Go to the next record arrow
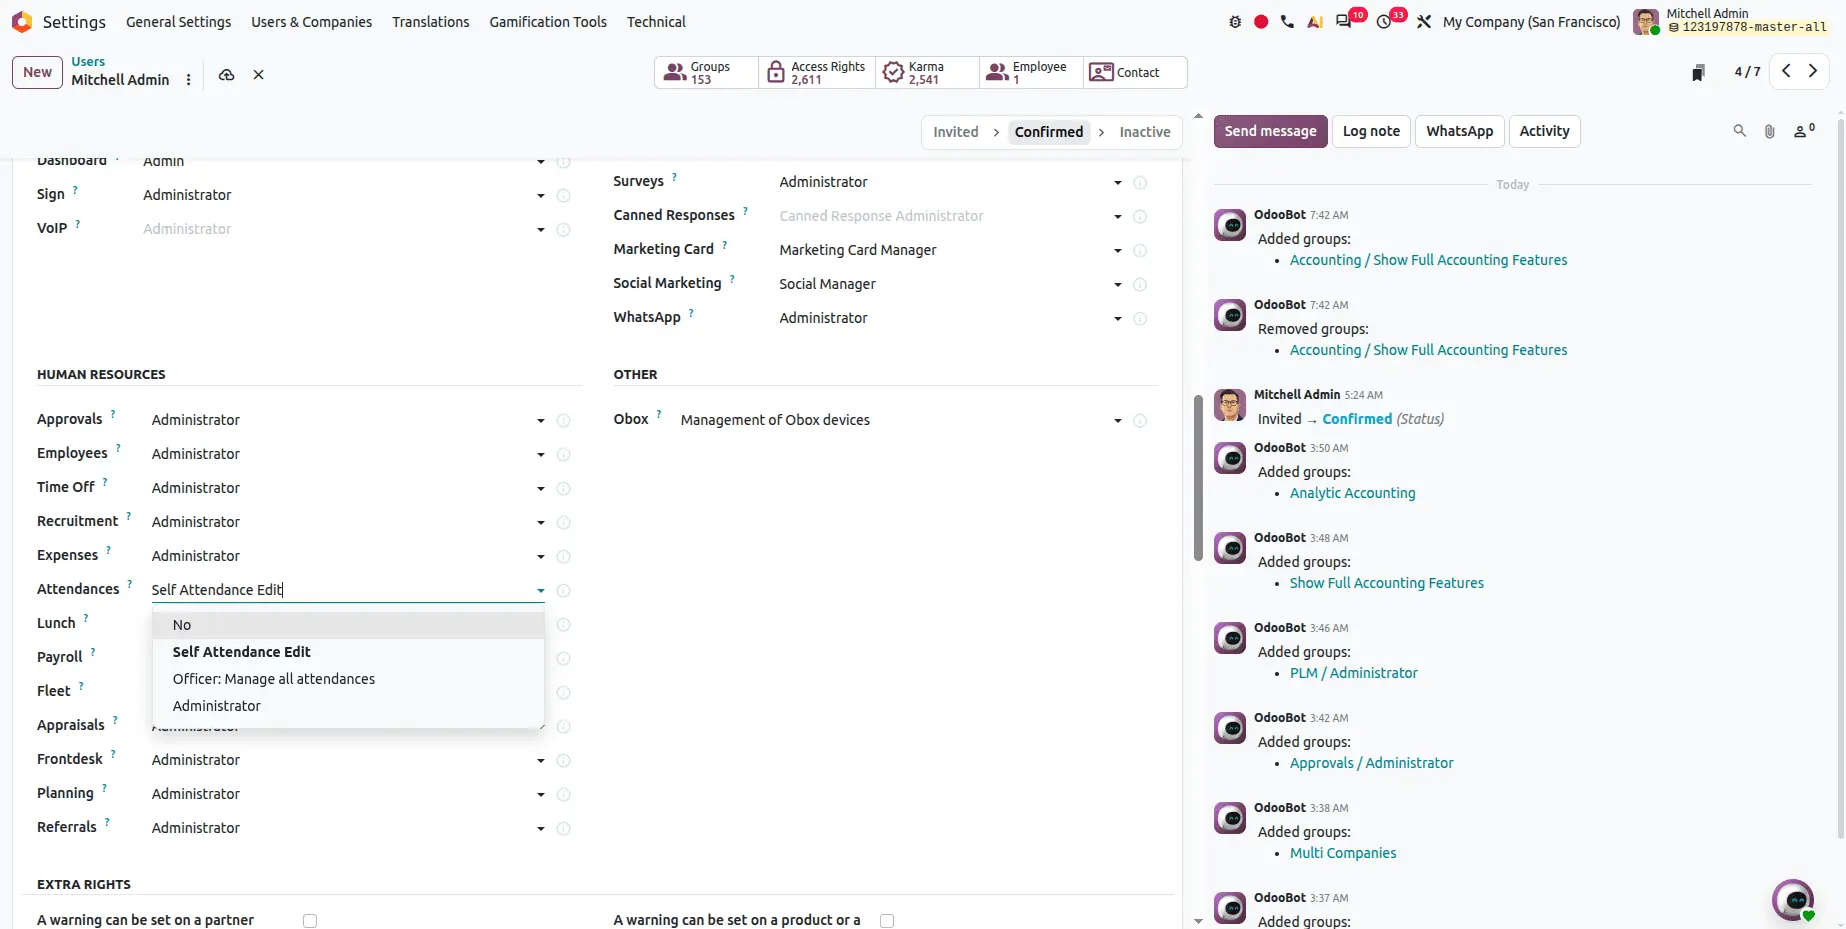 tap(1813, 72)
